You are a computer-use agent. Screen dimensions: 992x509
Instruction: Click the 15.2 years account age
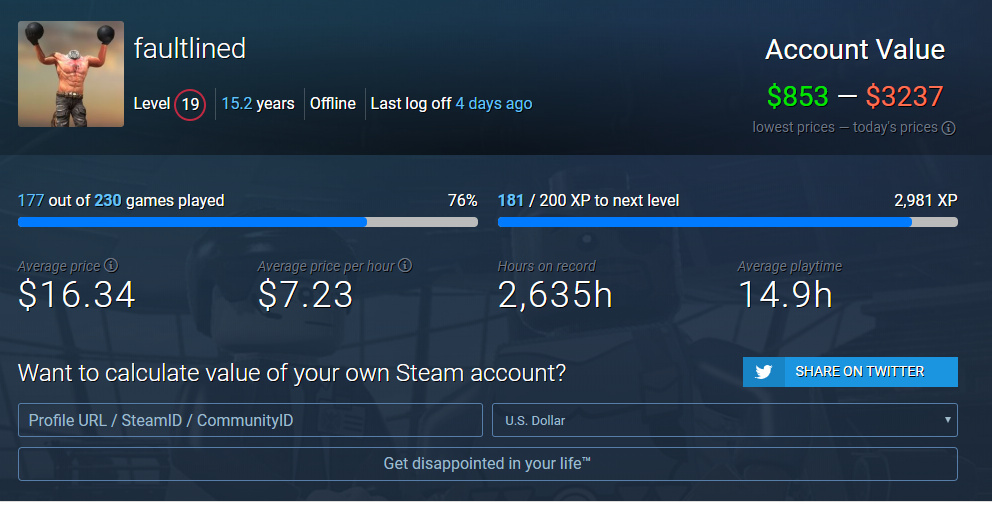click(x=258, y=104)
